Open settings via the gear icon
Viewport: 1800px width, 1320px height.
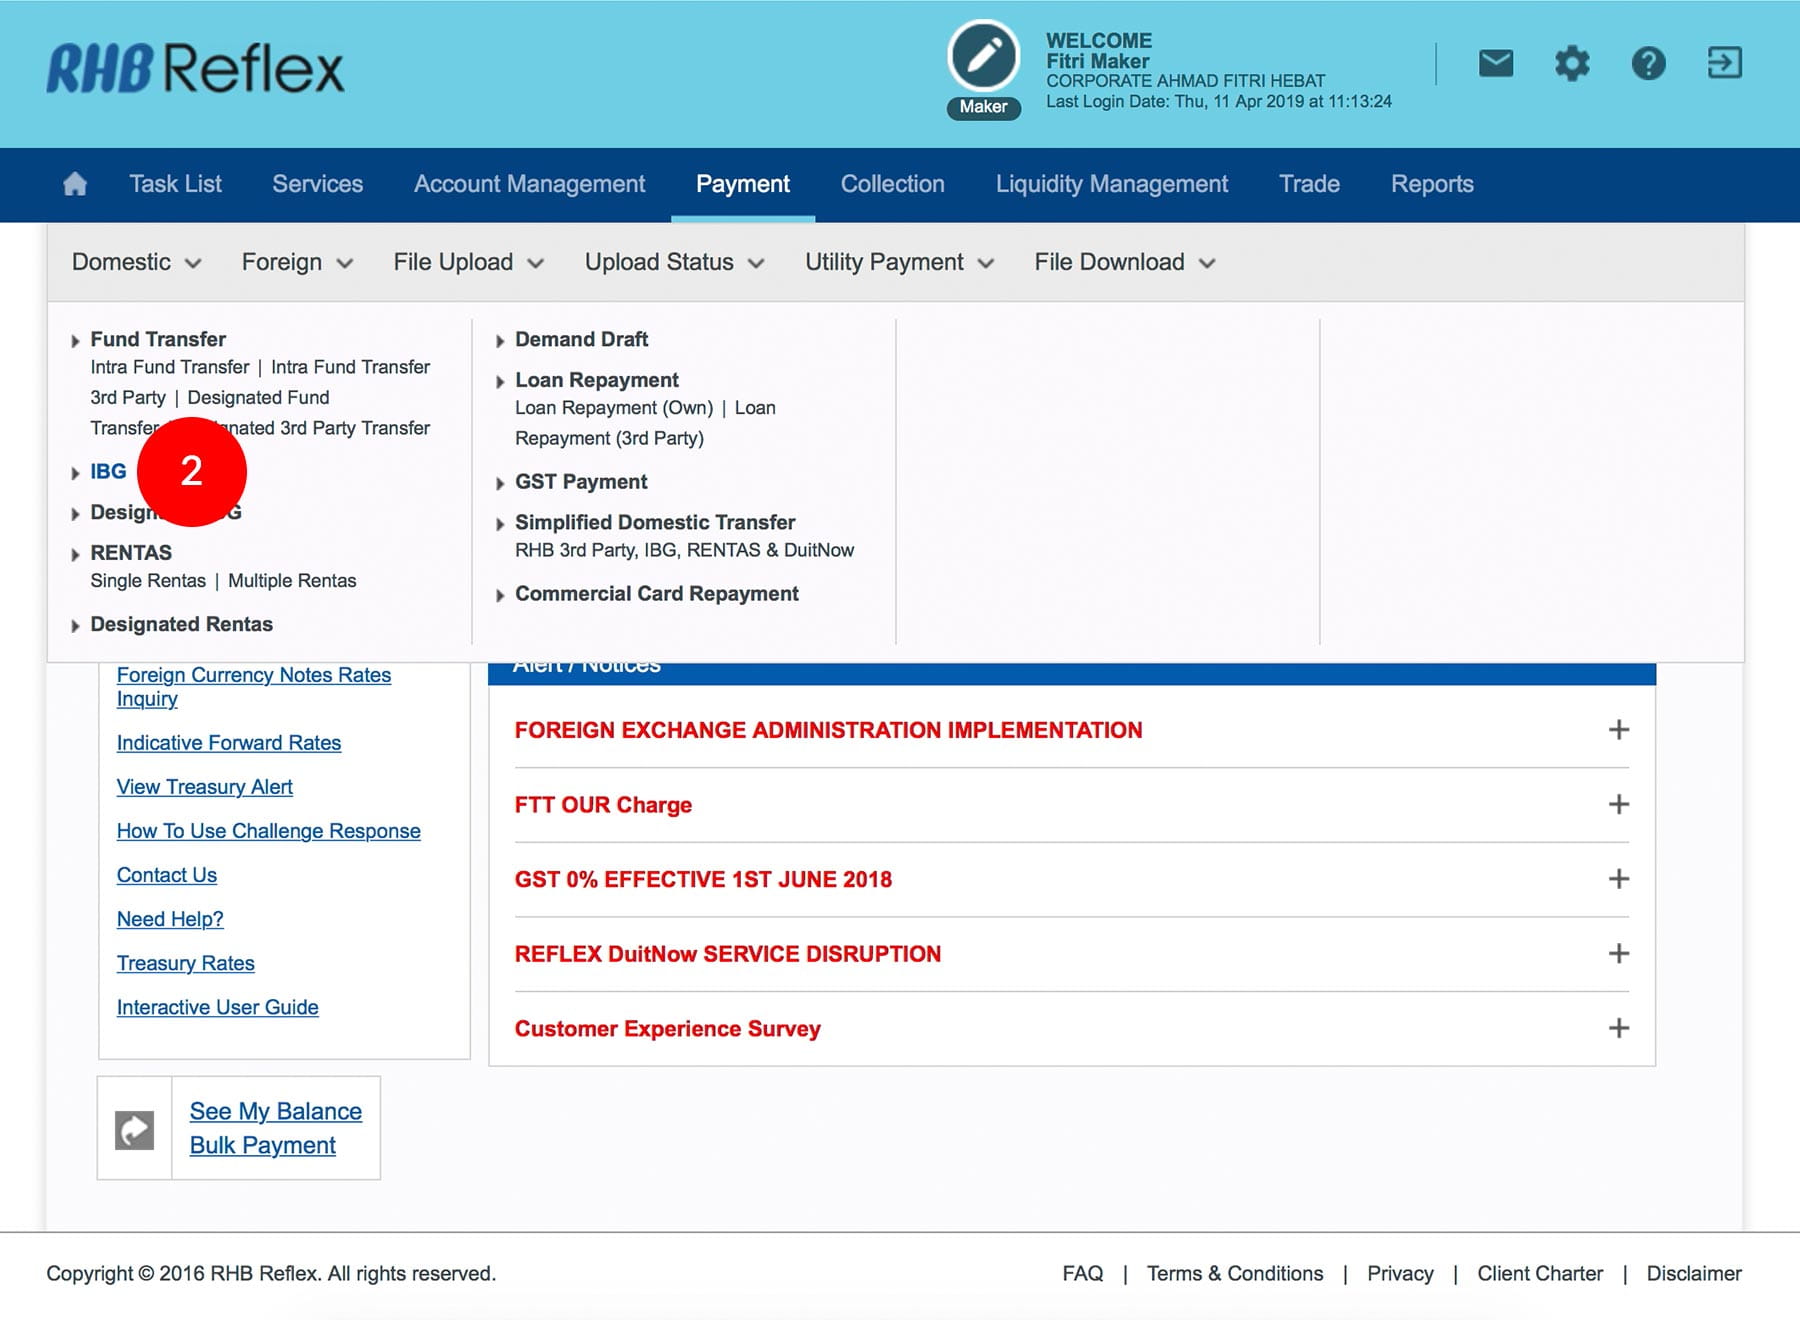click(x=1572, y=64)
